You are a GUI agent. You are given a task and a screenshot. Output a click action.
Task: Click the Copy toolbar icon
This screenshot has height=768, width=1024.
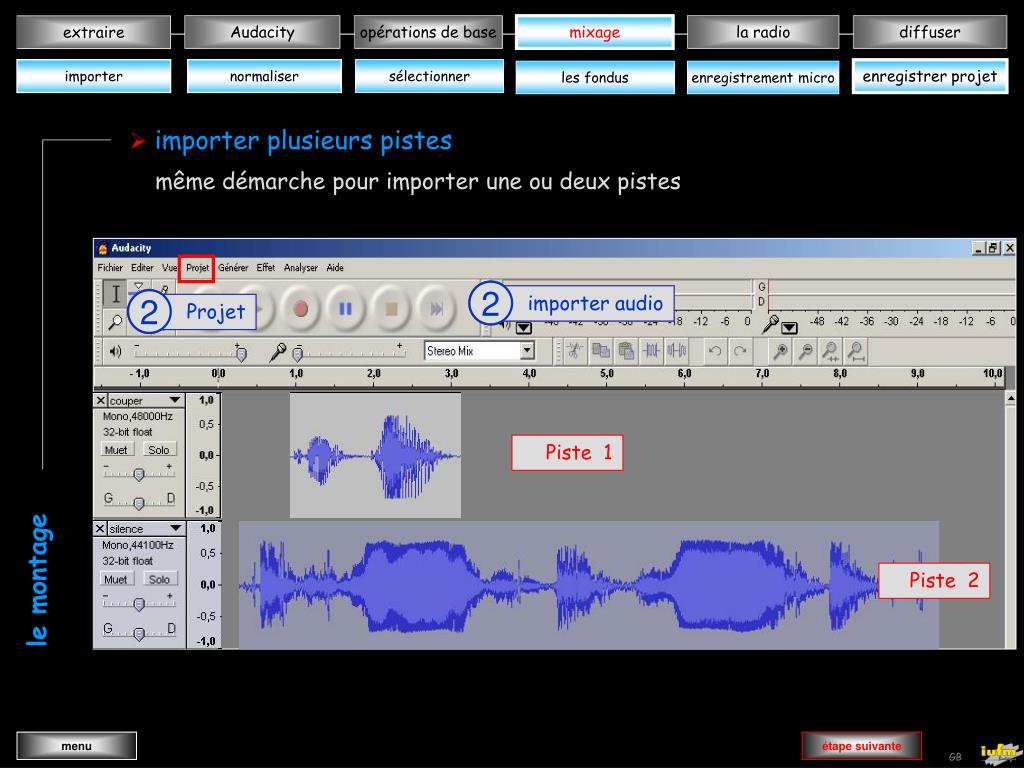click(x=600, y=351)
